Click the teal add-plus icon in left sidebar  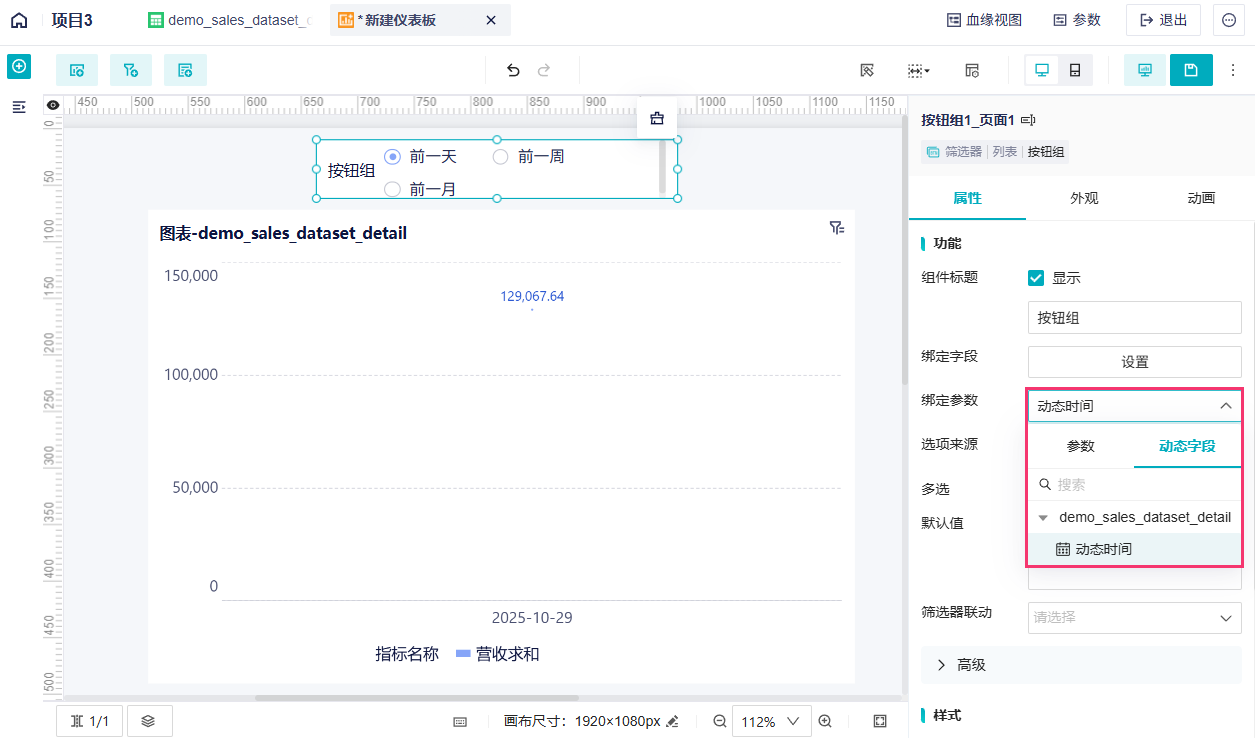(19, 67)
